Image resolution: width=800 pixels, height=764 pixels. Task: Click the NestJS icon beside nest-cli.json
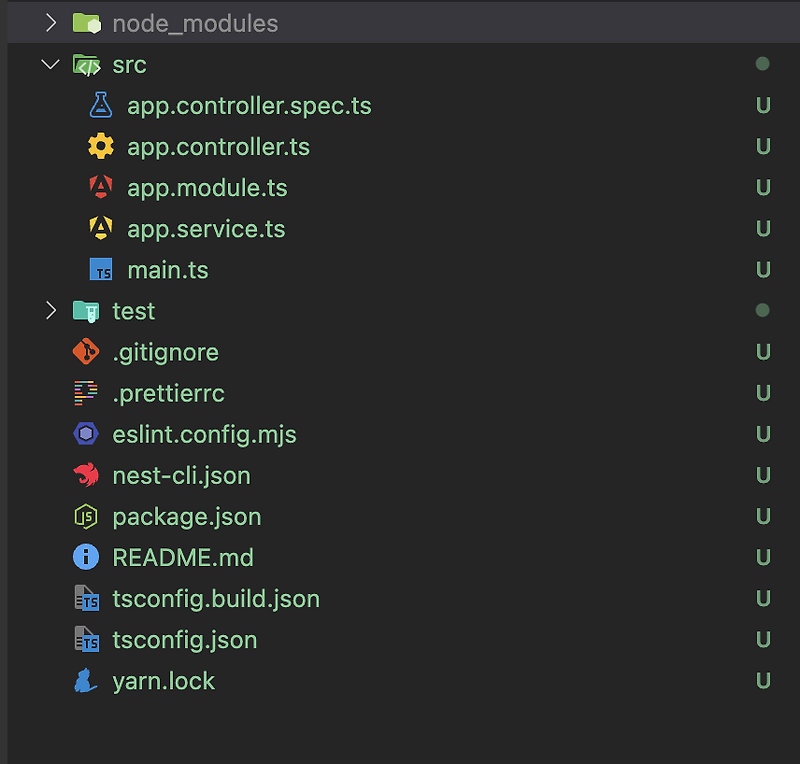pos(86,475)
